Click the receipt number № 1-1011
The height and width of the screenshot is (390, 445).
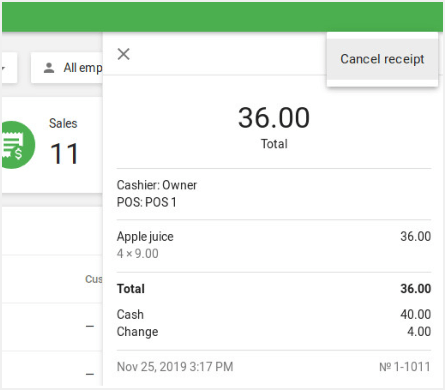pyautogui.click(x=405, y=367)
